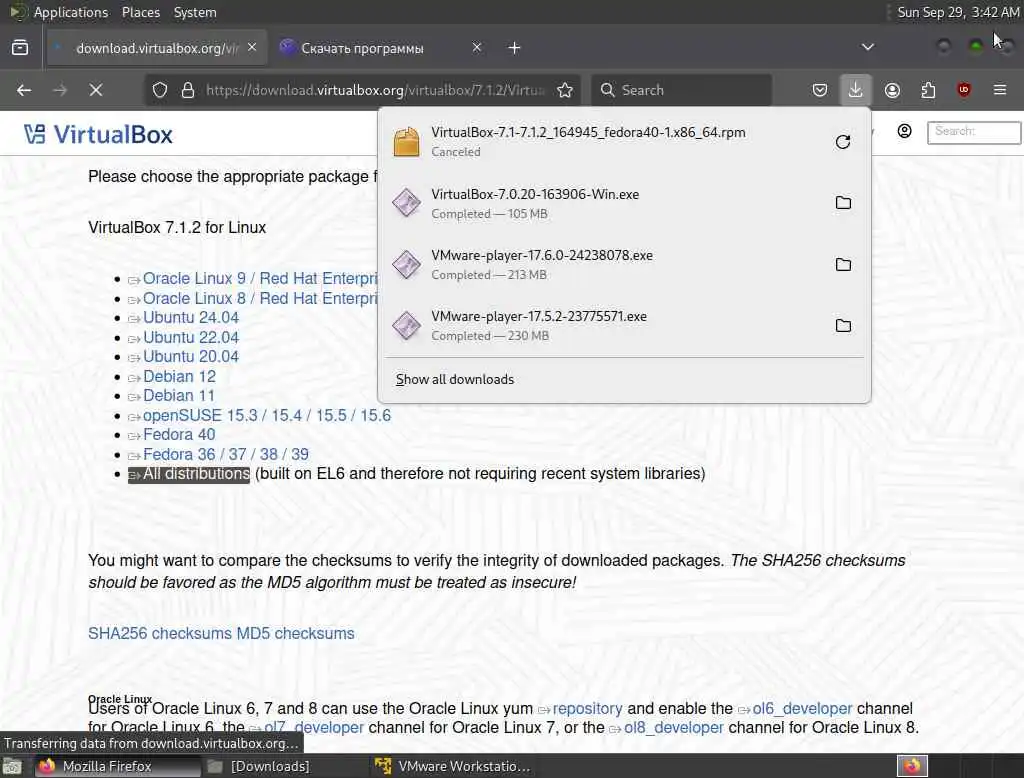
Task: Click Show all downloads
Action: pyautogui.click(x=455, y=380)
